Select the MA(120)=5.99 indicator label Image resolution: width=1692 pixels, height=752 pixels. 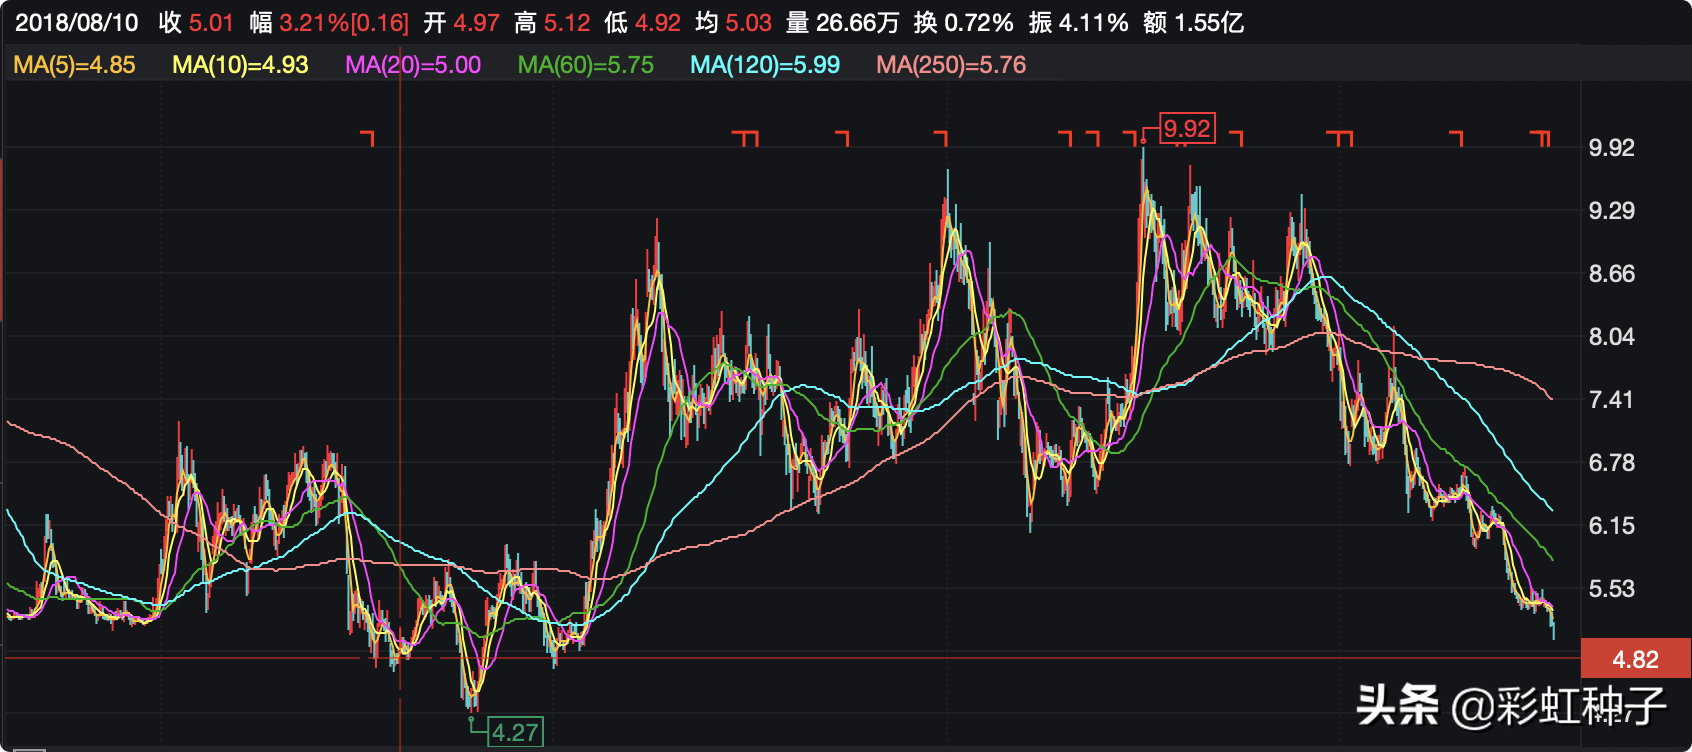tap(765, 65)
